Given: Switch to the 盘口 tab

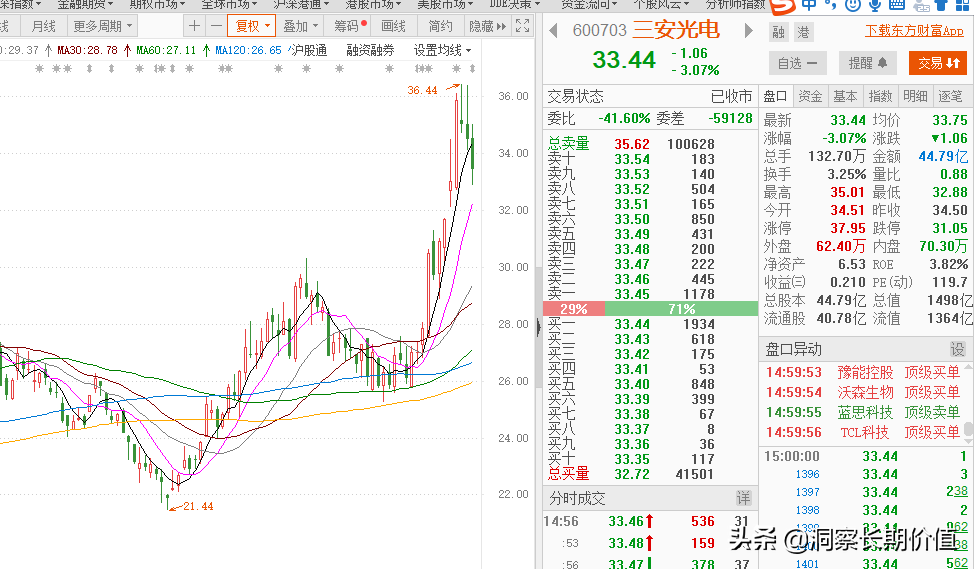Looking at the screenshot, I should (x=775, y=96).
